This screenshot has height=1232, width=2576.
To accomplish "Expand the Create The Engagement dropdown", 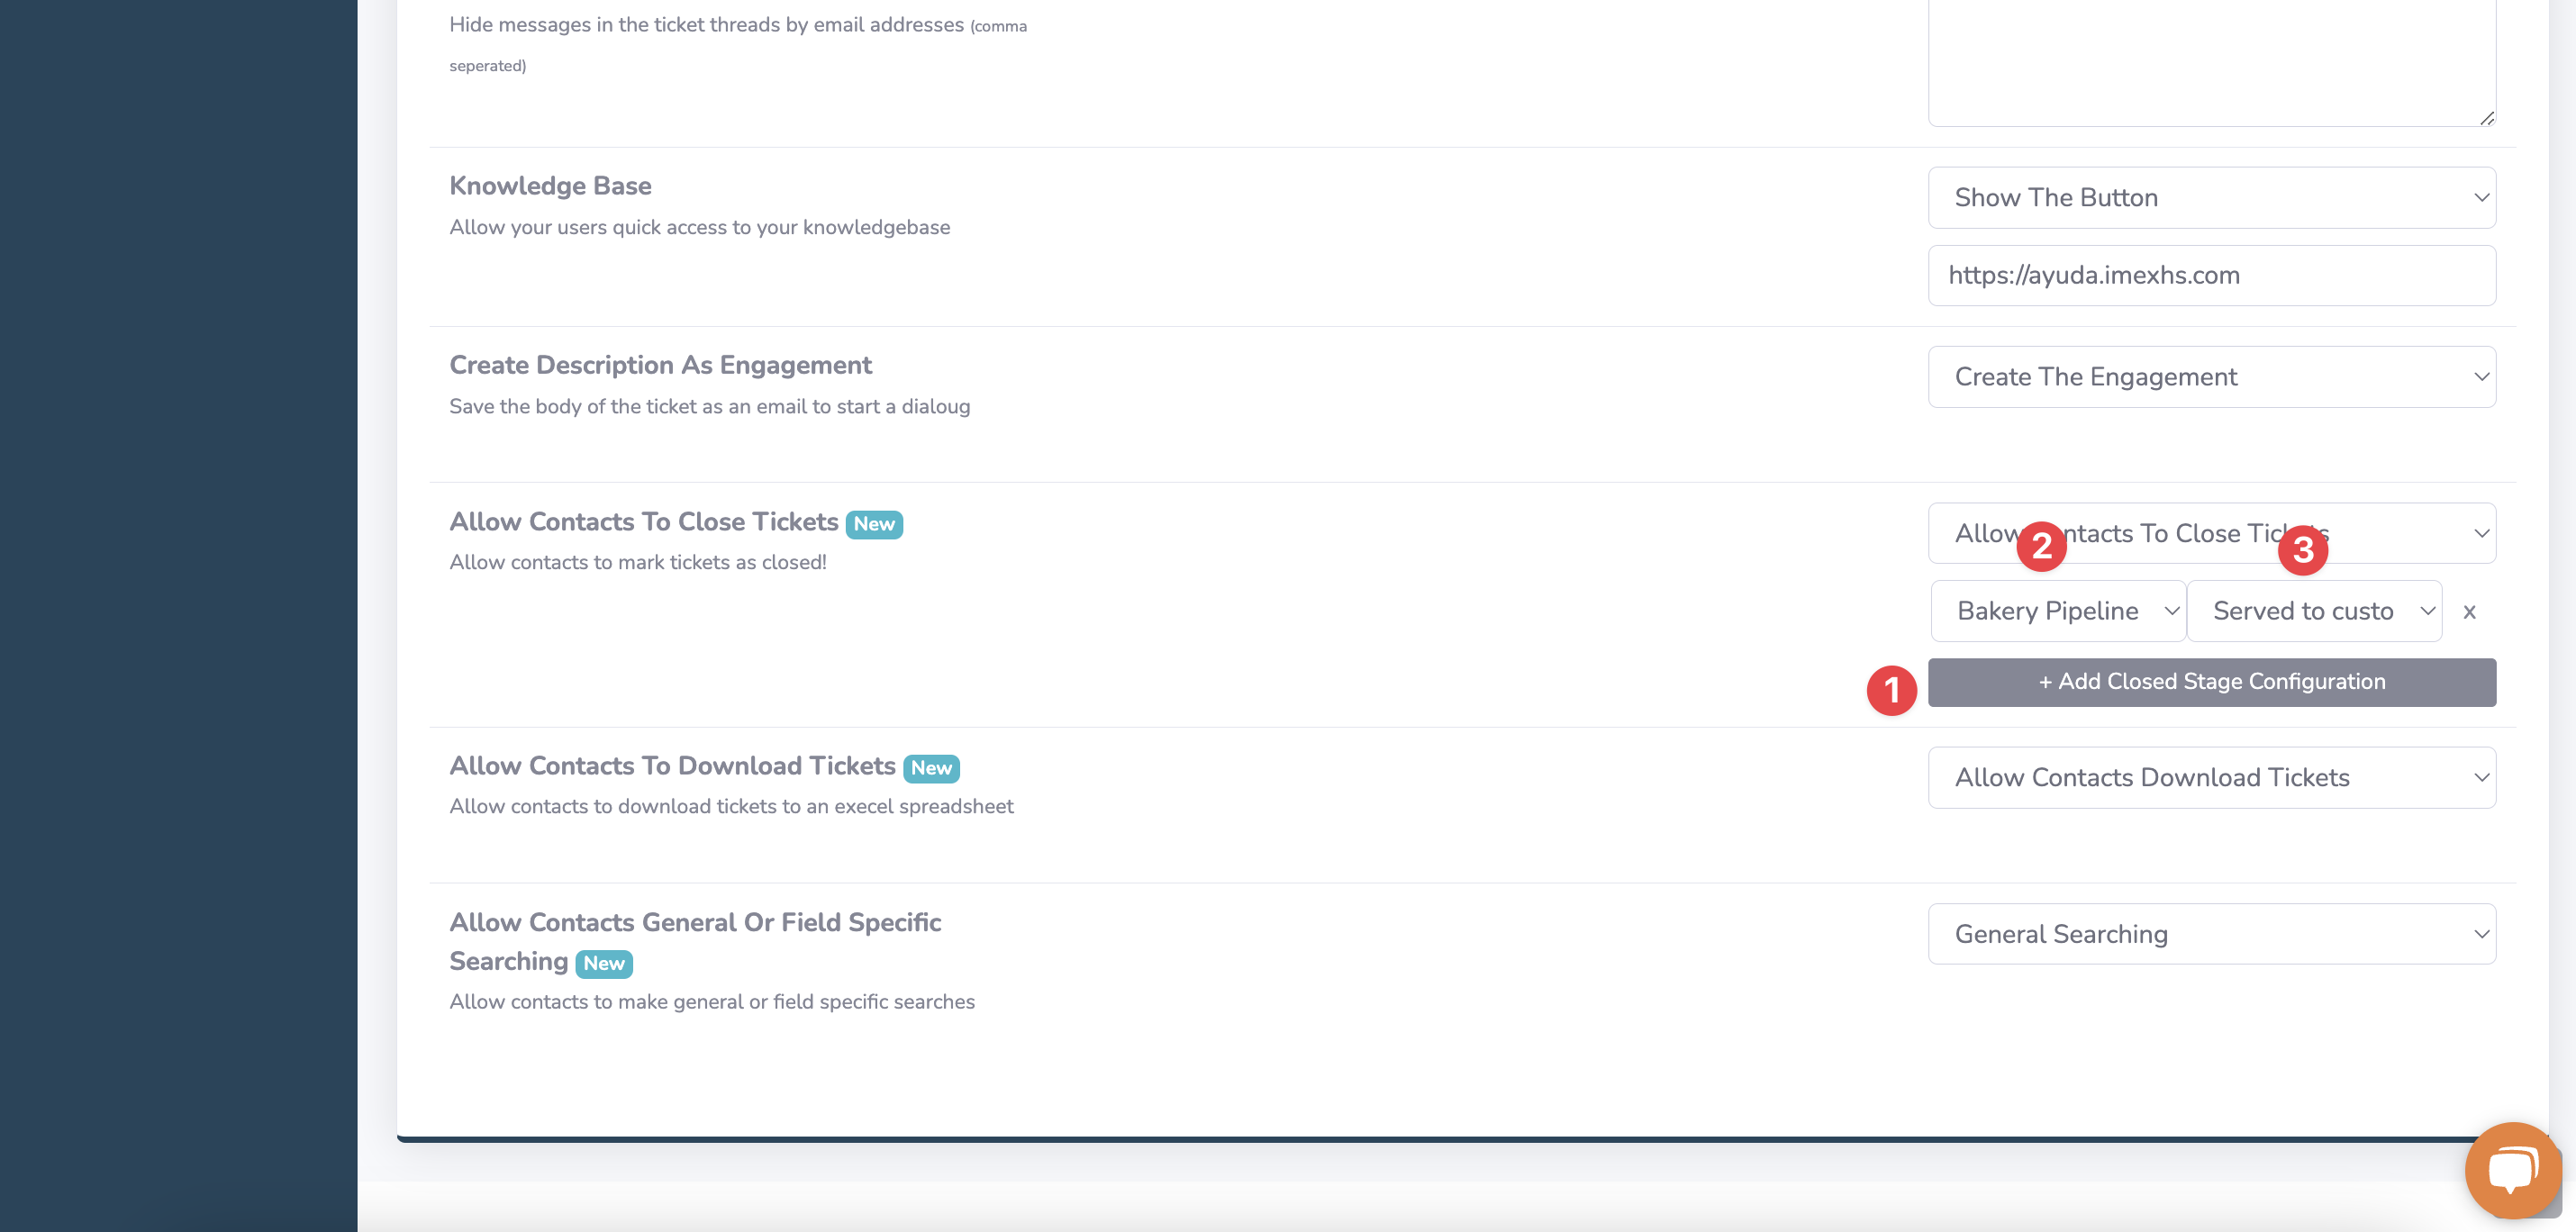I will (x=2211, y=377).
